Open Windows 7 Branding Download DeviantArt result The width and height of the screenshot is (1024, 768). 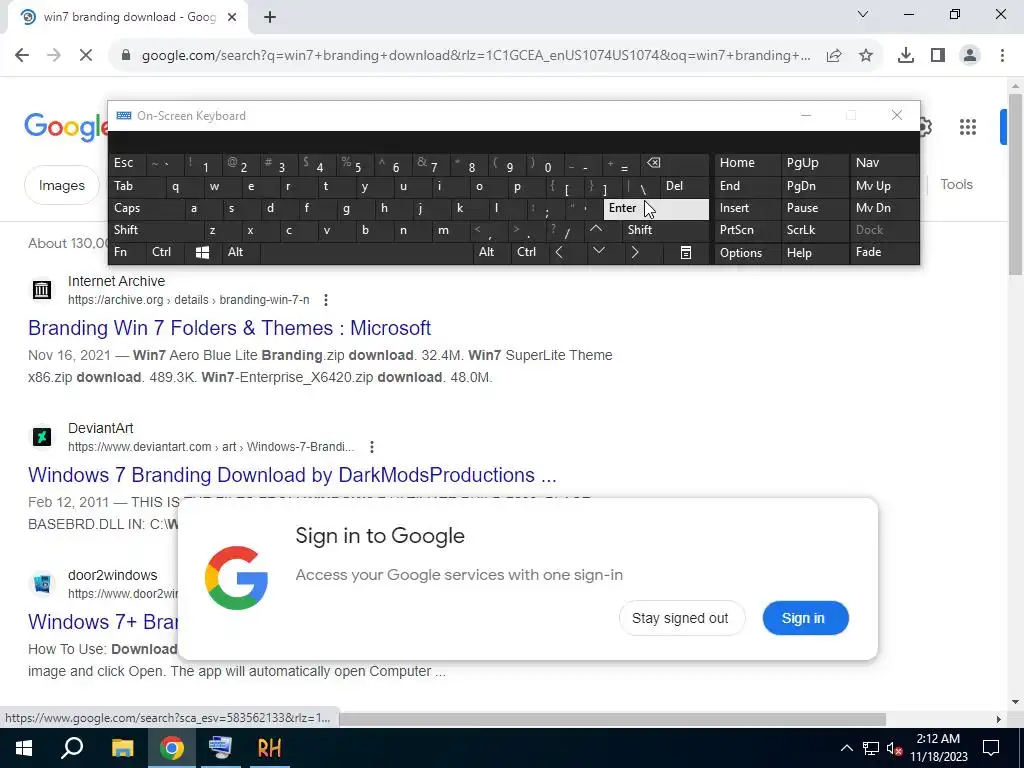point(292,475)
